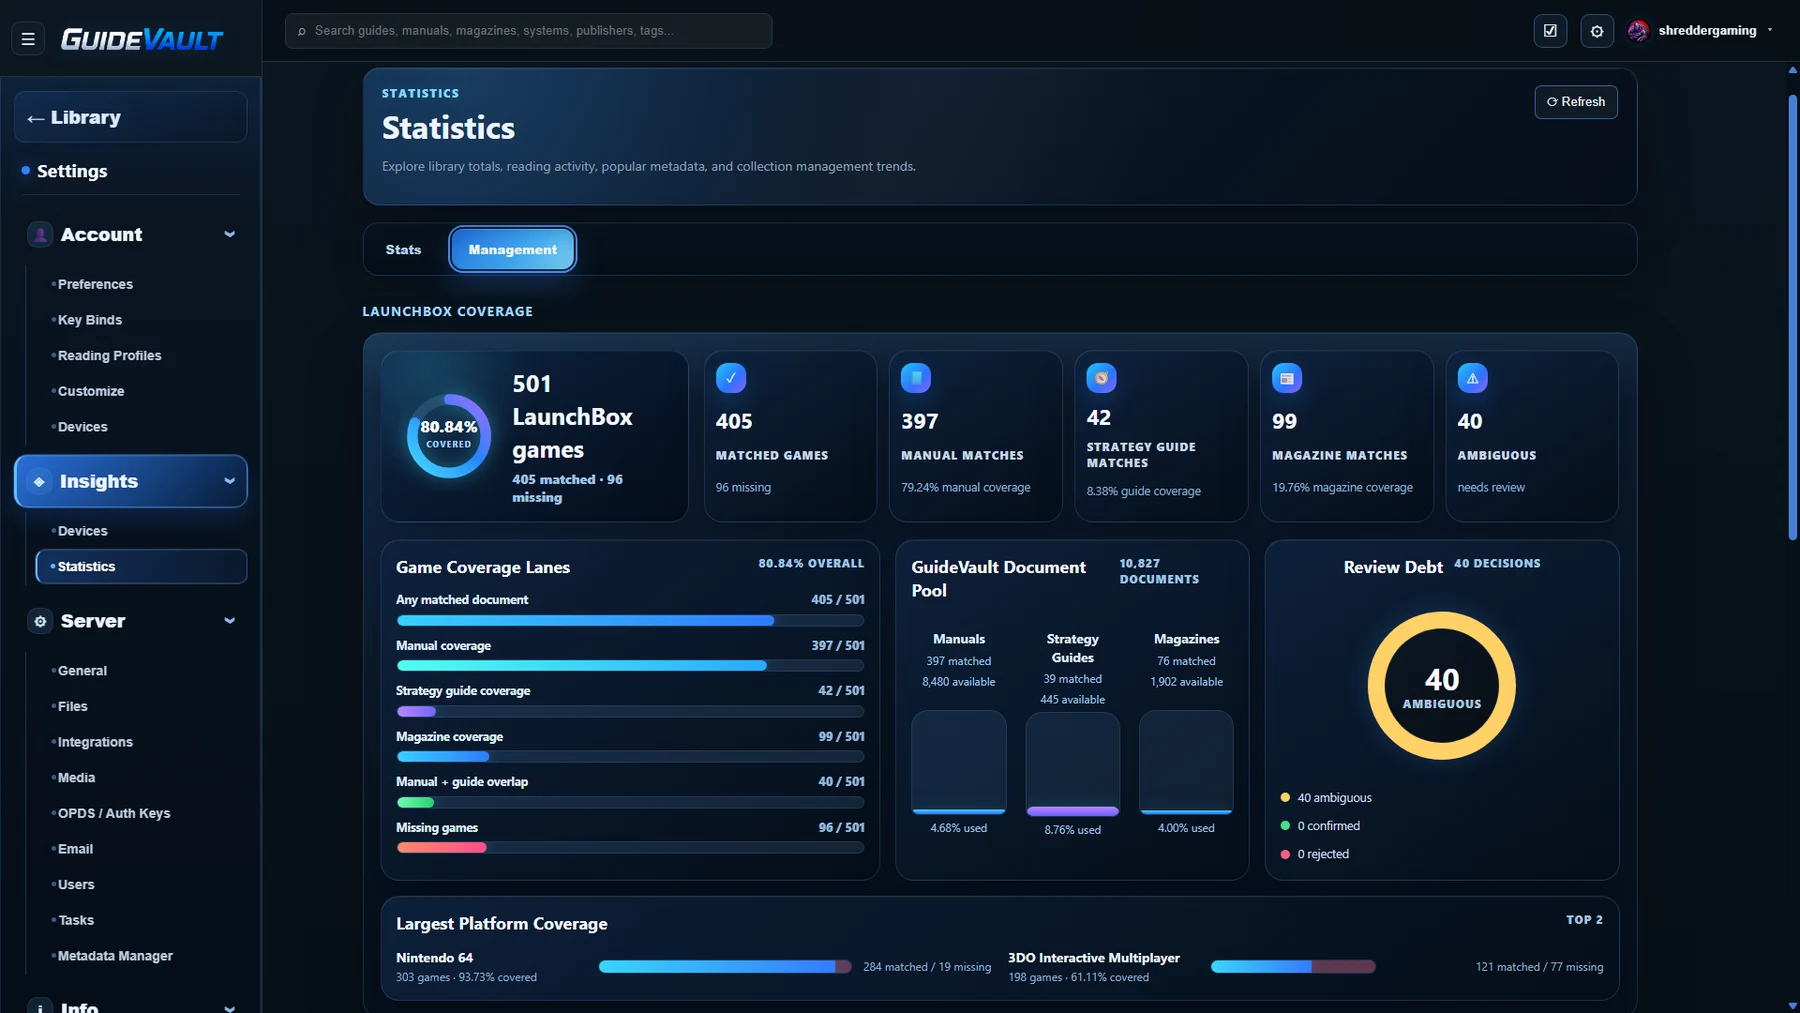The width and height of the screenshot is (1800, 1013).
Task: Open Integrations in the sidebar
Action: [95, 742]
